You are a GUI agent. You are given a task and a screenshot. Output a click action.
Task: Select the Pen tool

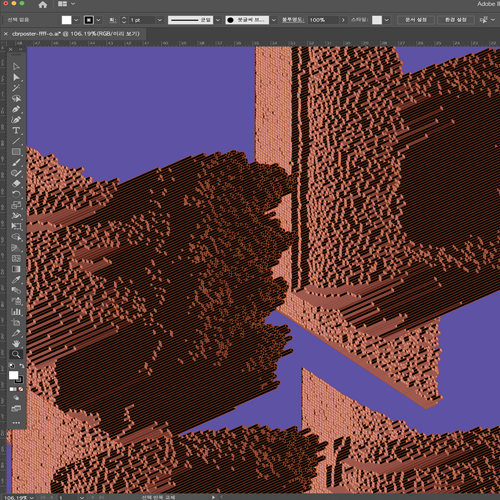click(16, 109)
